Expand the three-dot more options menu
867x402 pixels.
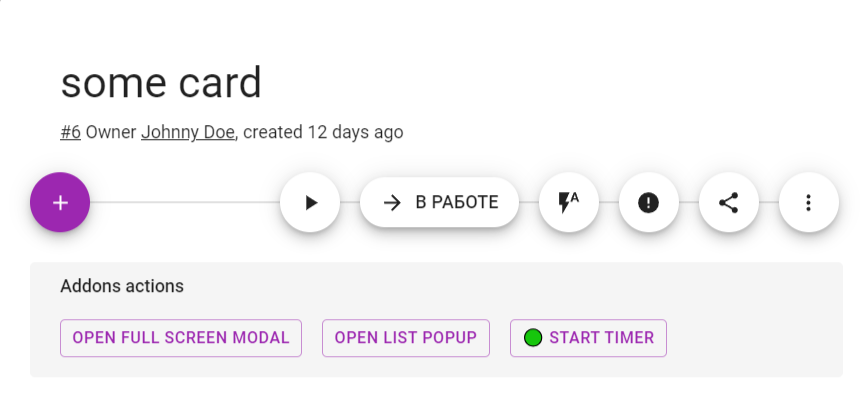coord(809,203)
